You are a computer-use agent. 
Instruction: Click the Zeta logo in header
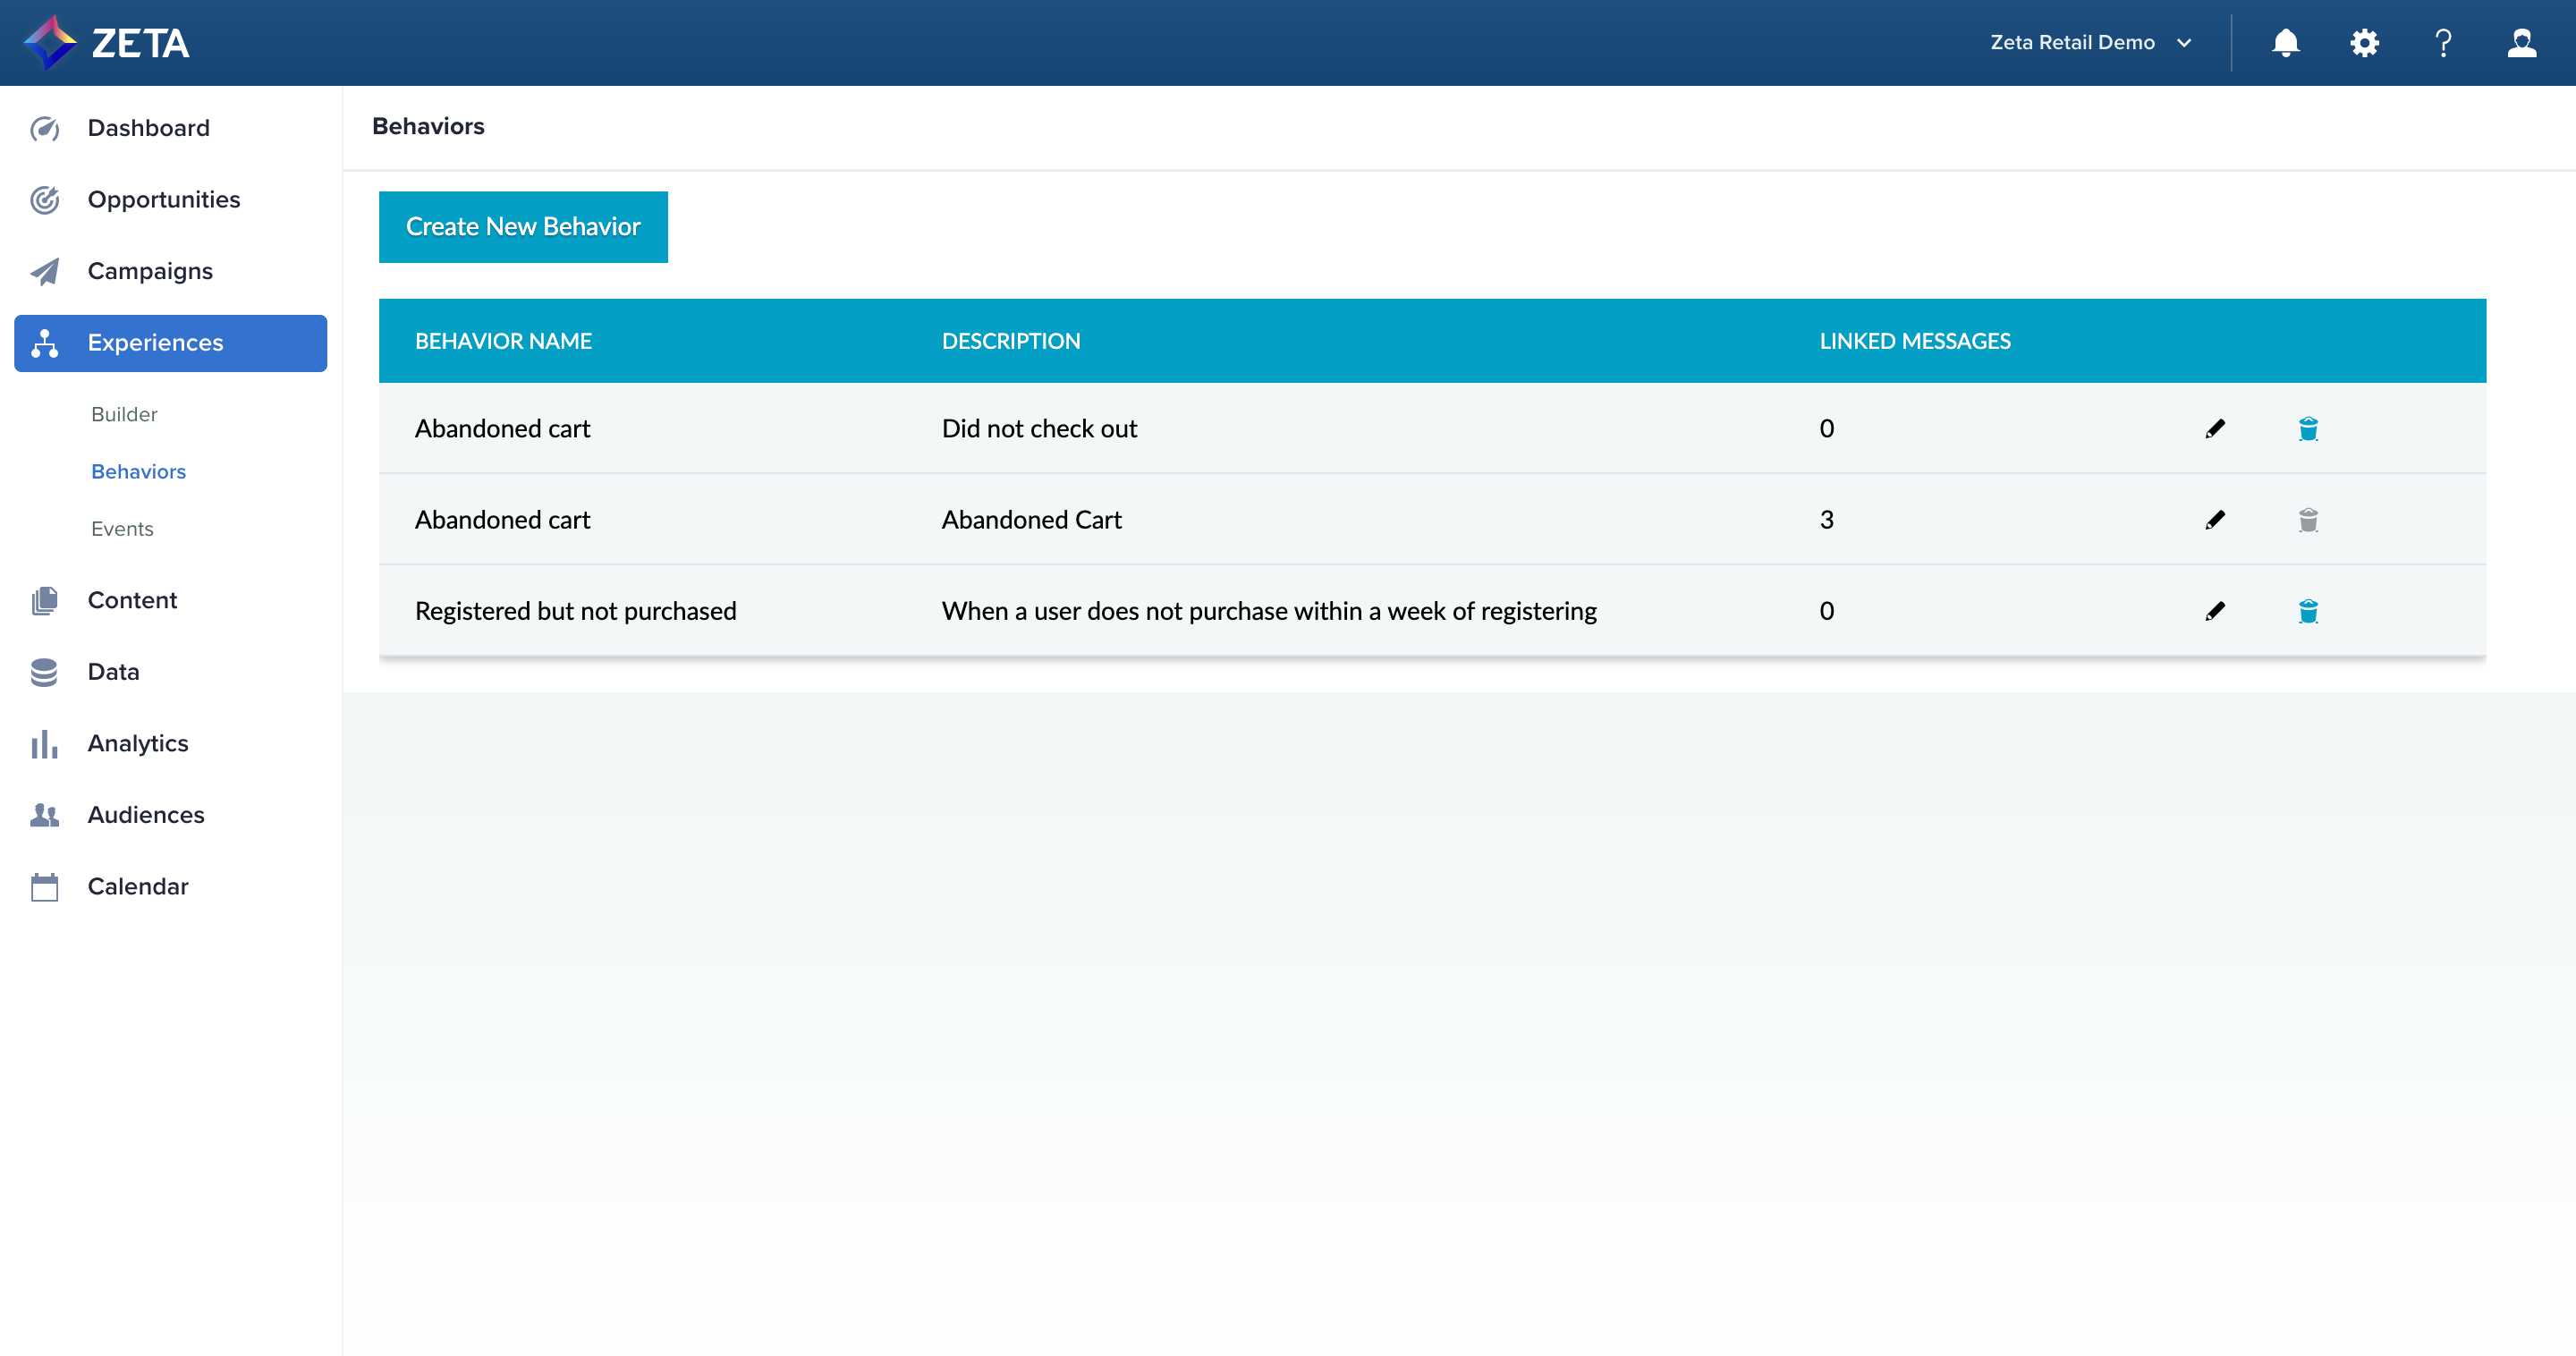(107, 43)
